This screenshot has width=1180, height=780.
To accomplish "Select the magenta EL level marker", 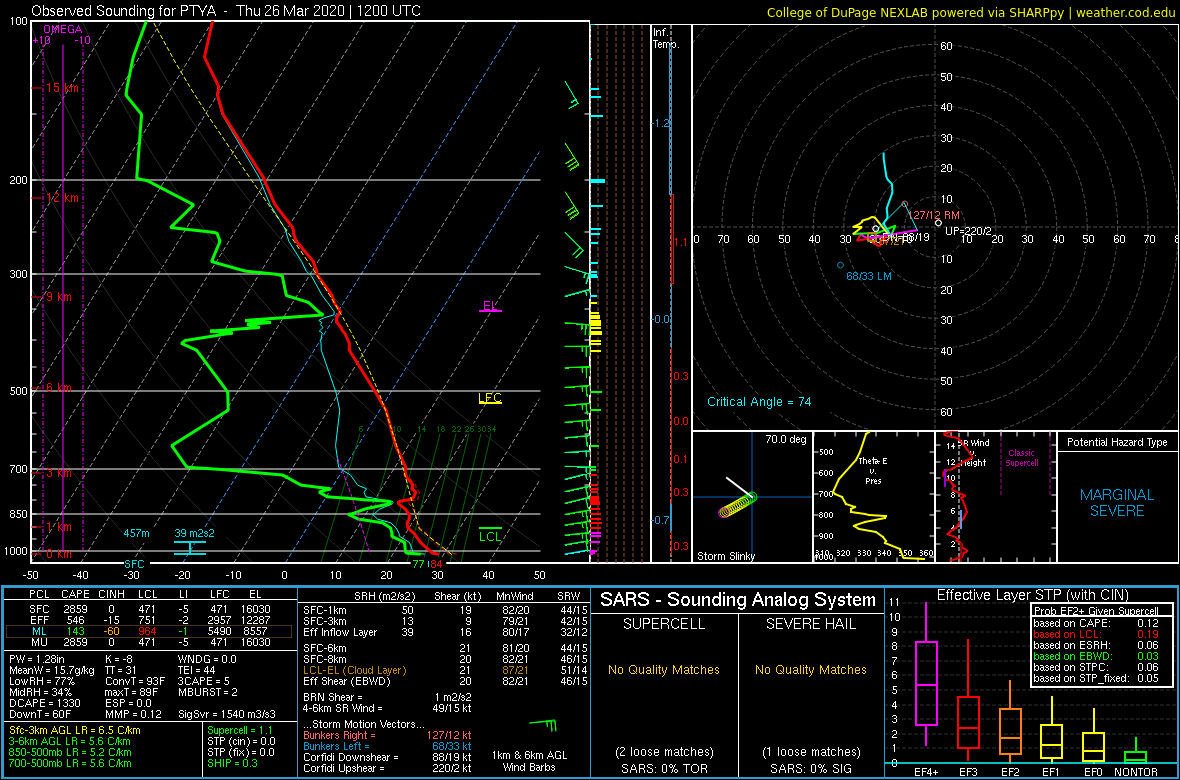I will point(491,306).
